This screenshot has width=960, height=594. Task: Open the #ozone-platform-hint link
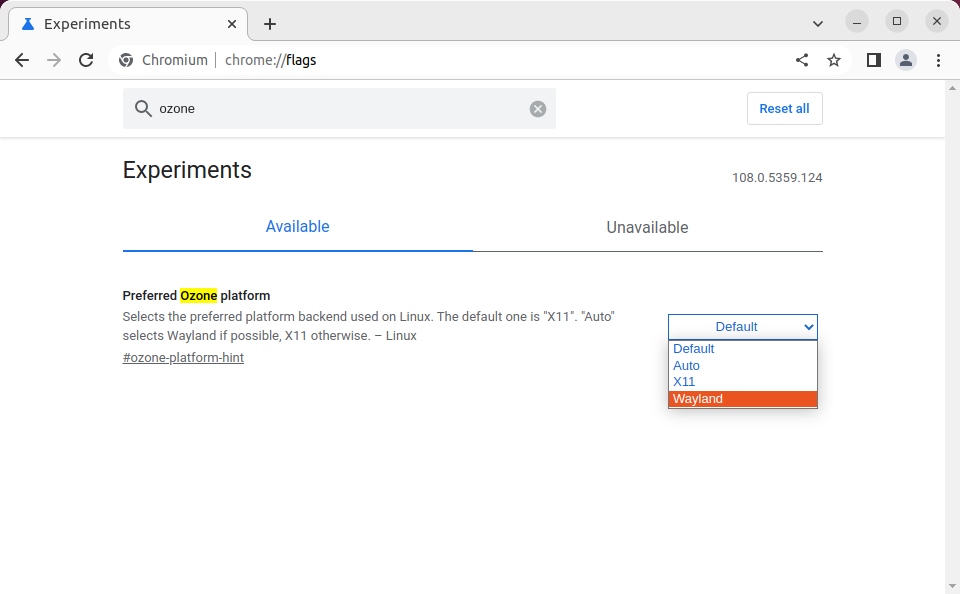point(183,358)
